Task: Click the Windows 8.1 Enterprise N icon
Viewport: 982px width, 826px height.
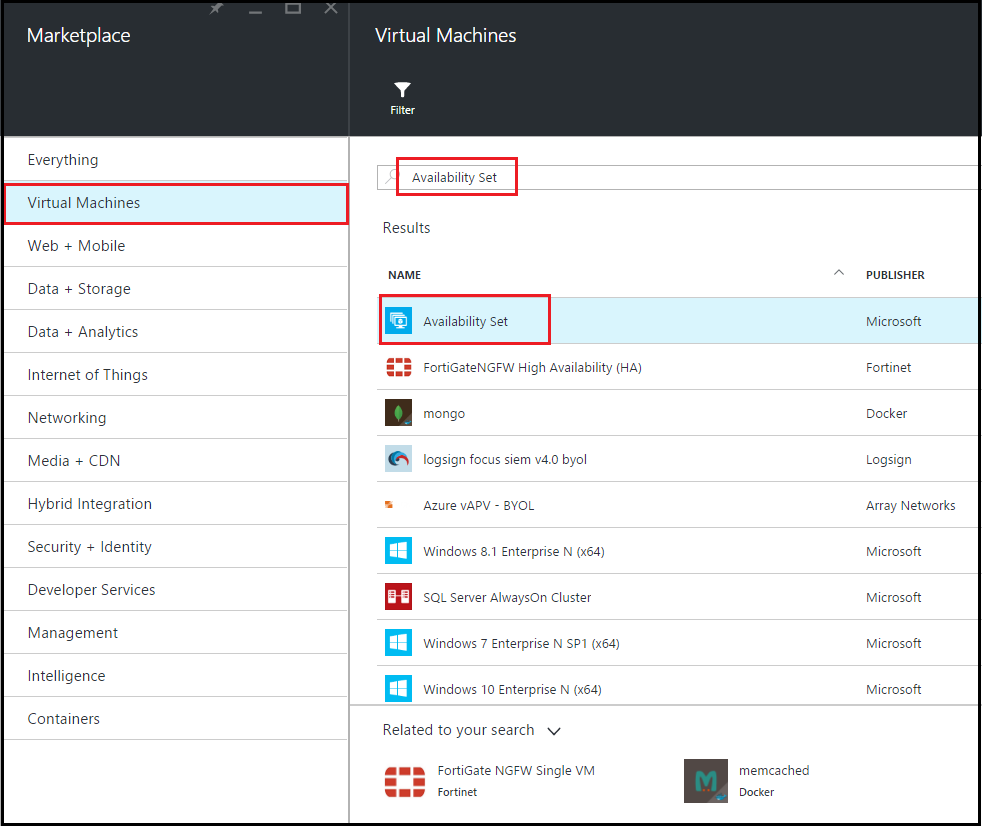Action: click(x=398, y=551)
